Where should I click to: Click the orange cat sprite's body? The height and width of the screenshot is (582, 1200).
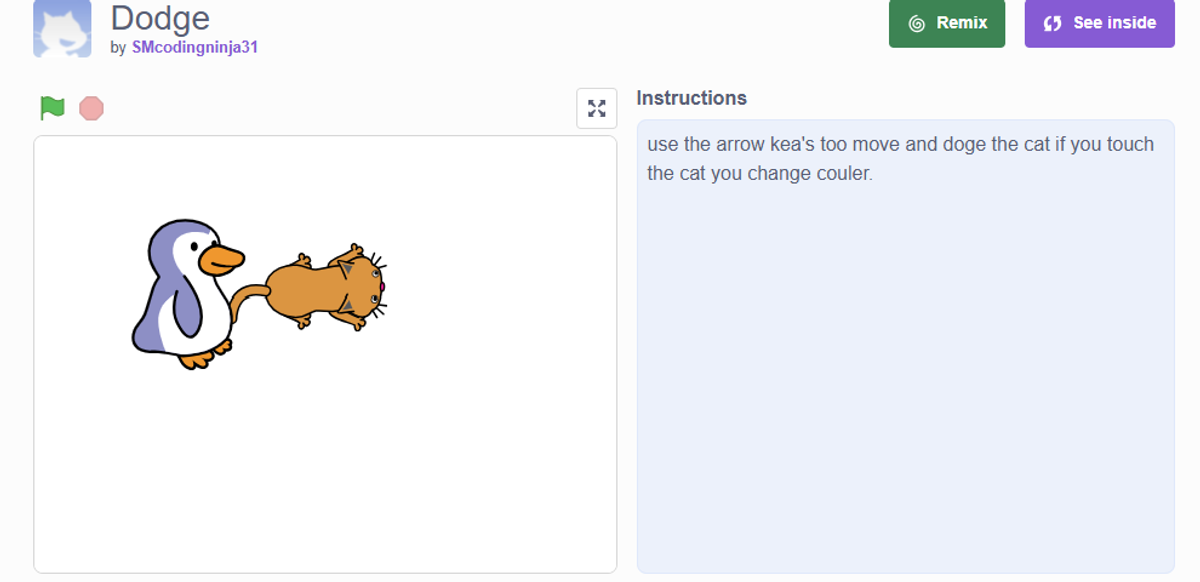pyautogui.click(x=310, y=290)
